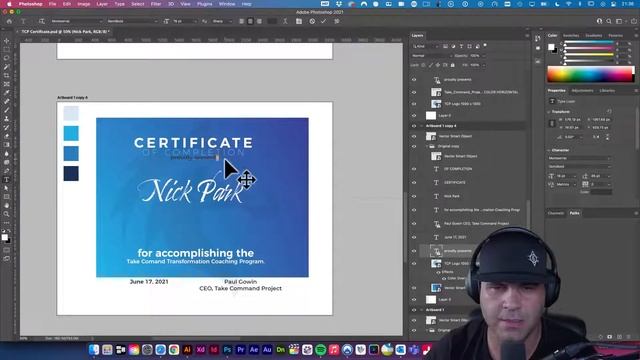640x360 pixels.
Task: Collapse the Original copy folder
Action: (x=427, y=146)
